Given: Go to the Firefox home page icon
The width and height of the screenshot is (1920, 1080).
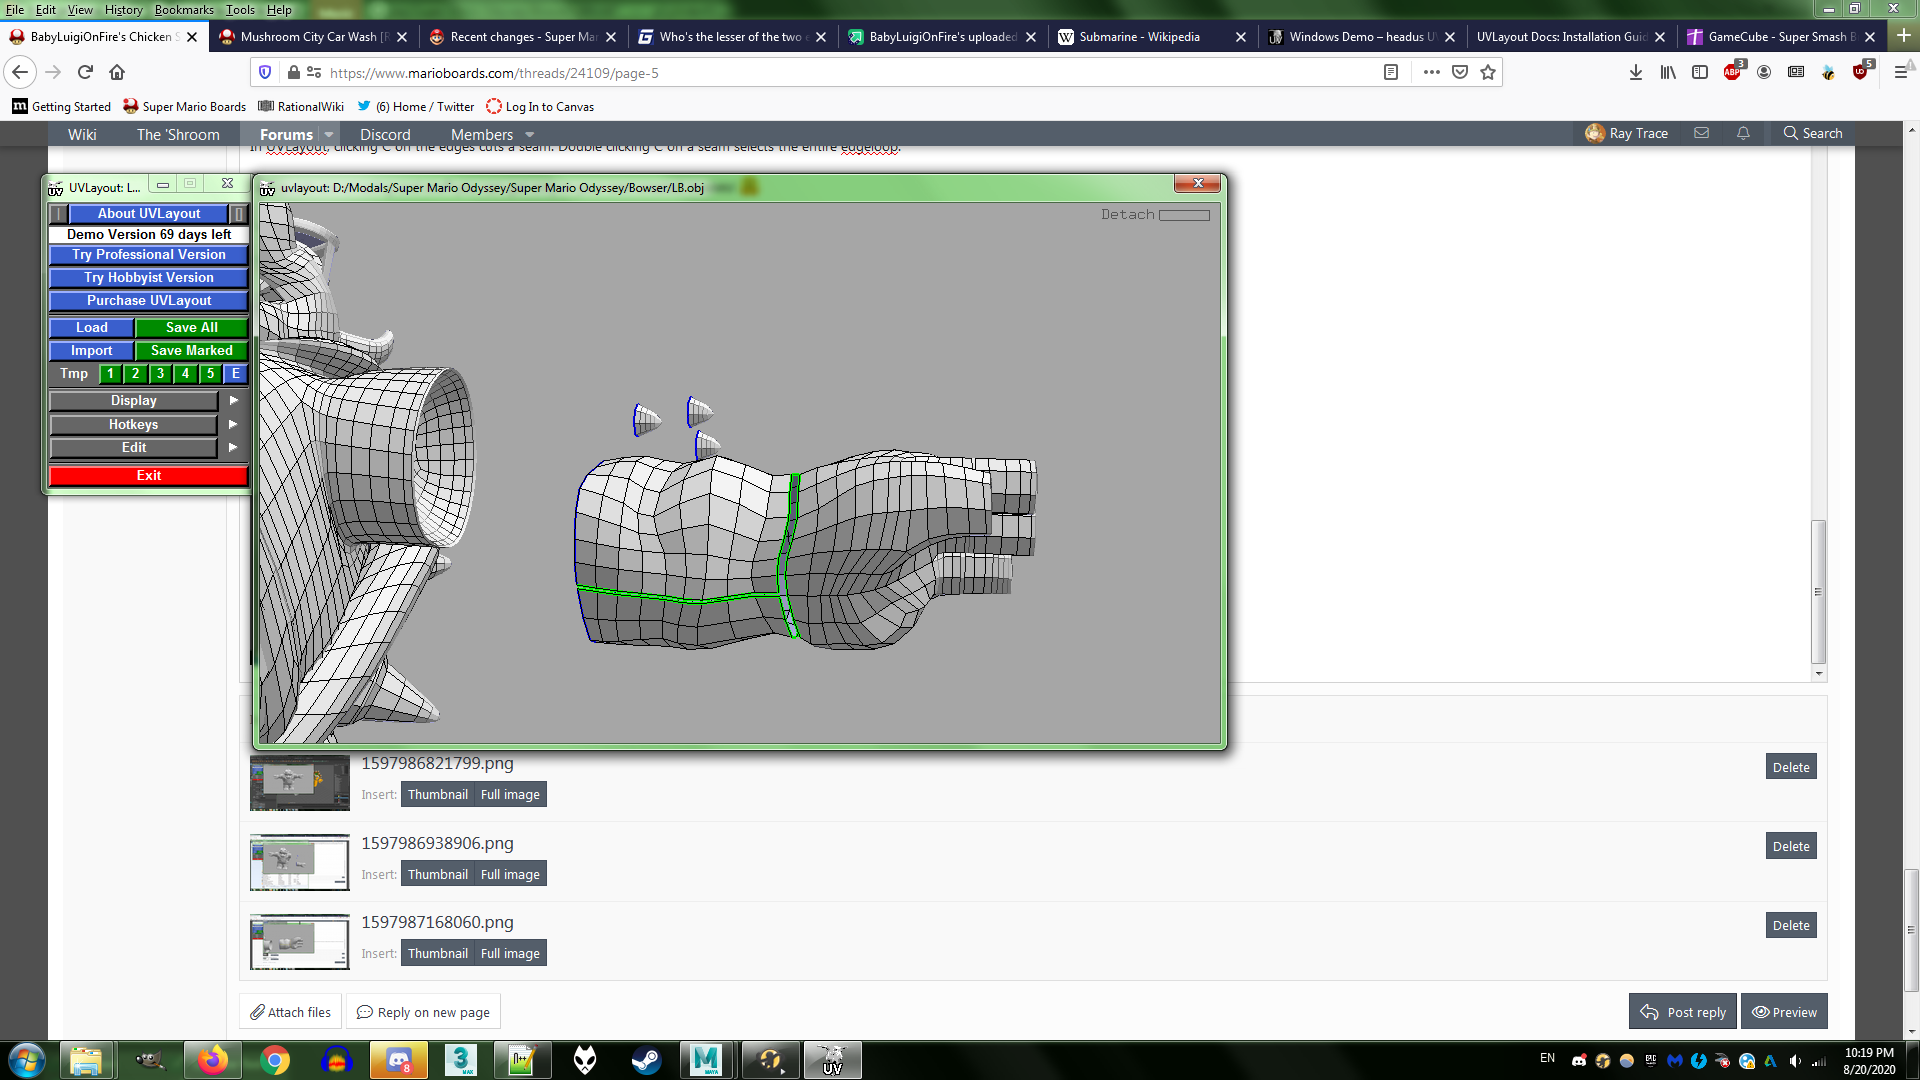Looking at the screenshot, I should (x=117, y=72).
